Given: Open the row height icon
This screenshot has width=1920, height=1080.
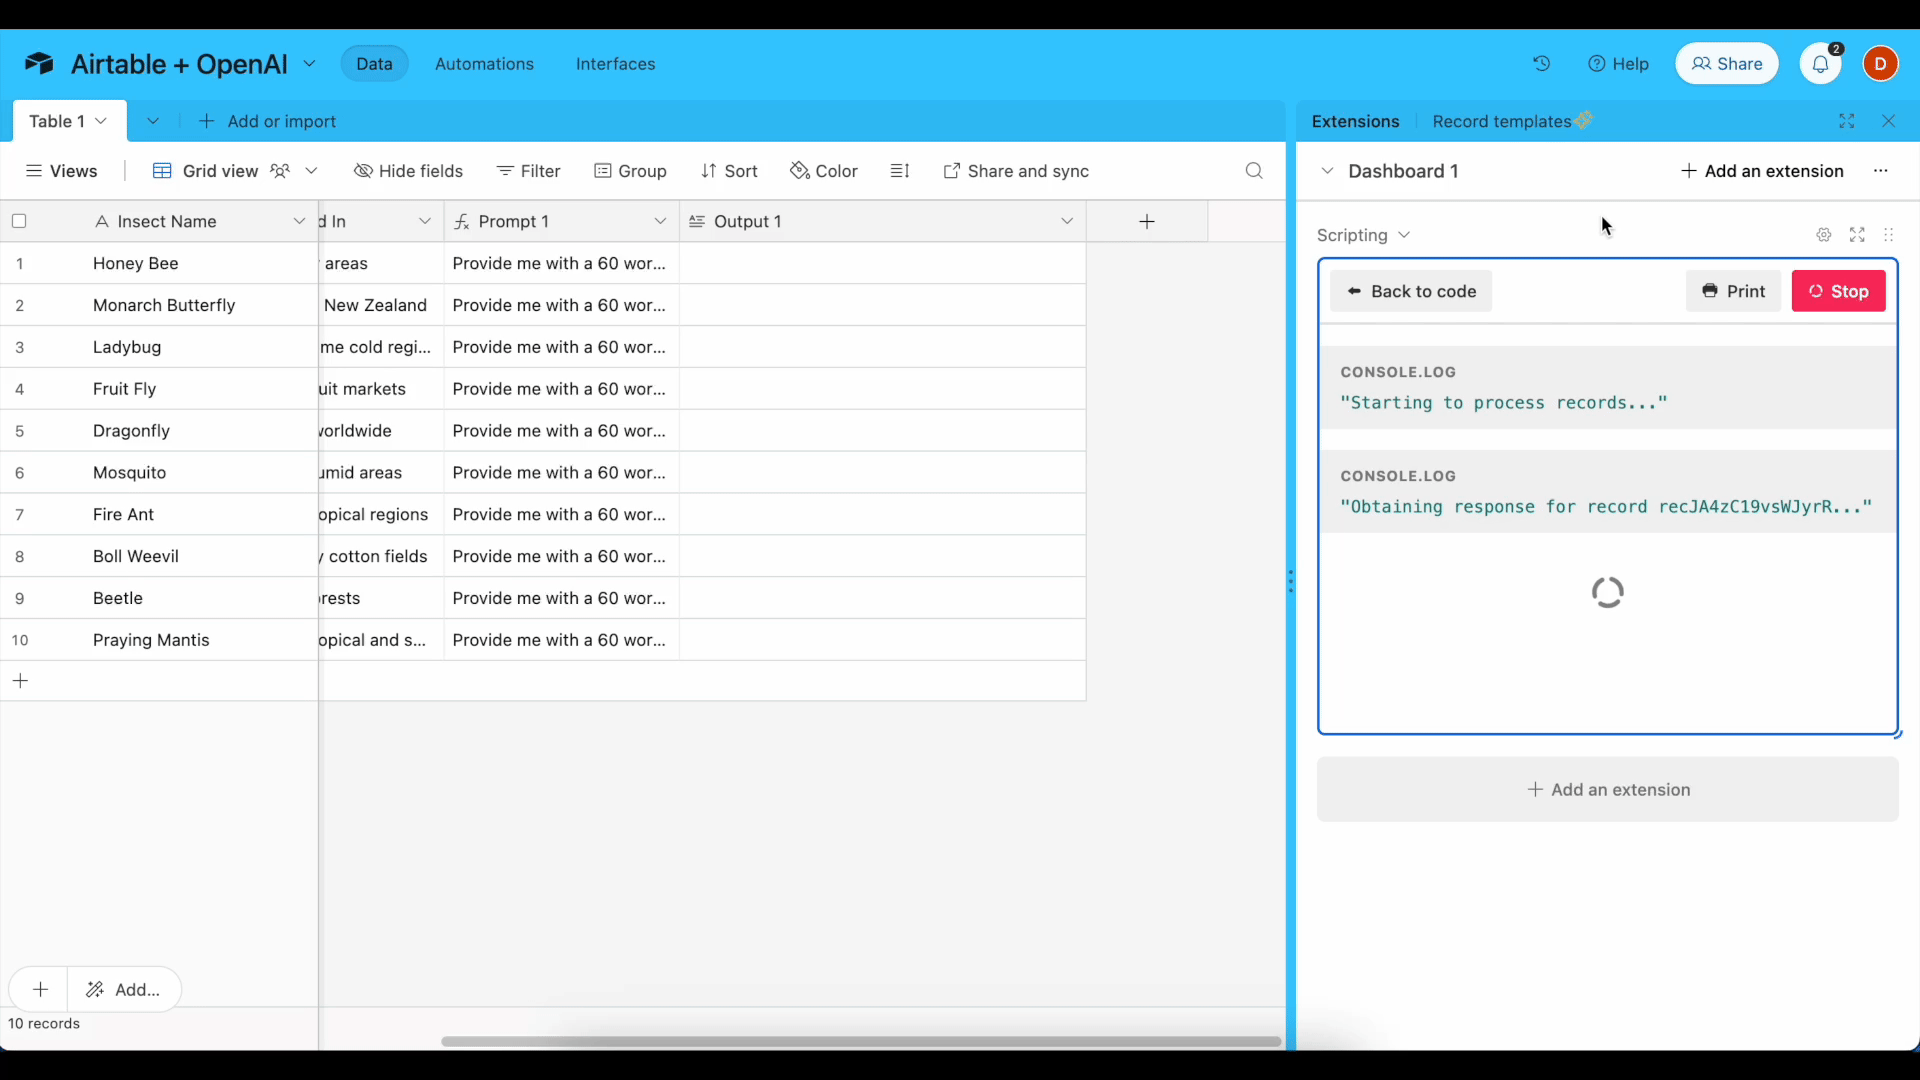Looking at the screenshot, I should click(x=900, y=171).
